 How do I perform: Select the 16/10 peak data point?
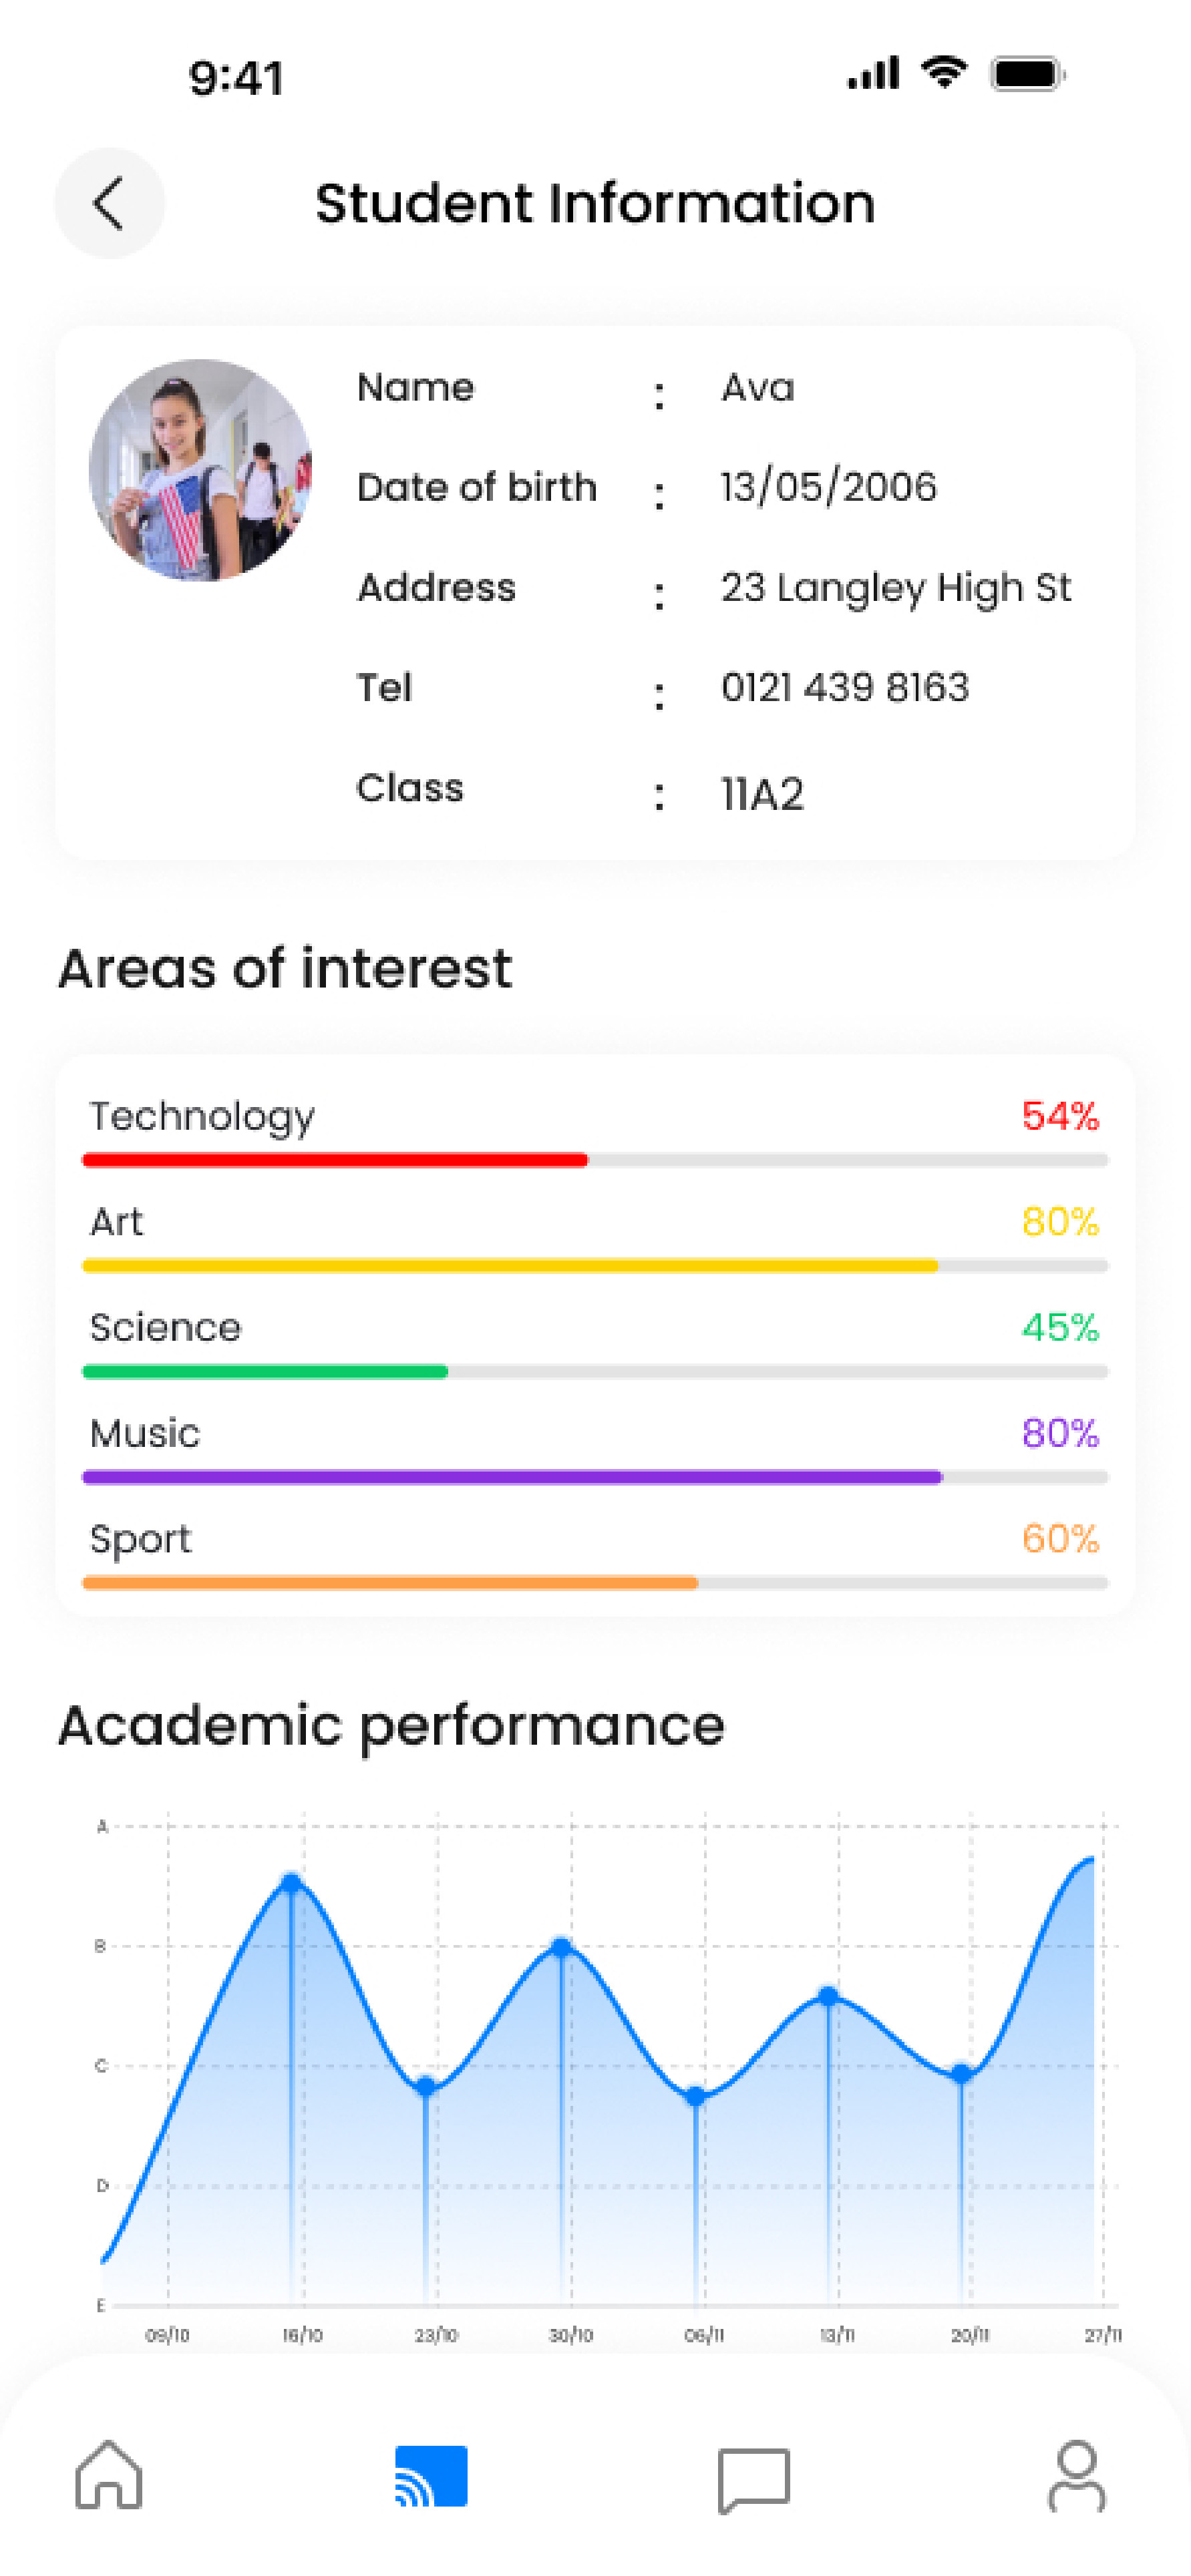291,1883
